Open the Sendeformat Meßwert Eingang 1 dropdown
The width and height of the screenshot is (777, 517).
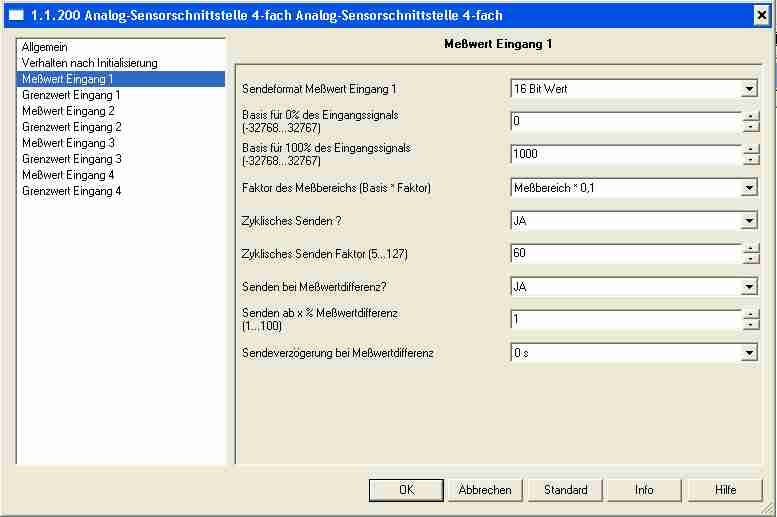tap(749, 89)
